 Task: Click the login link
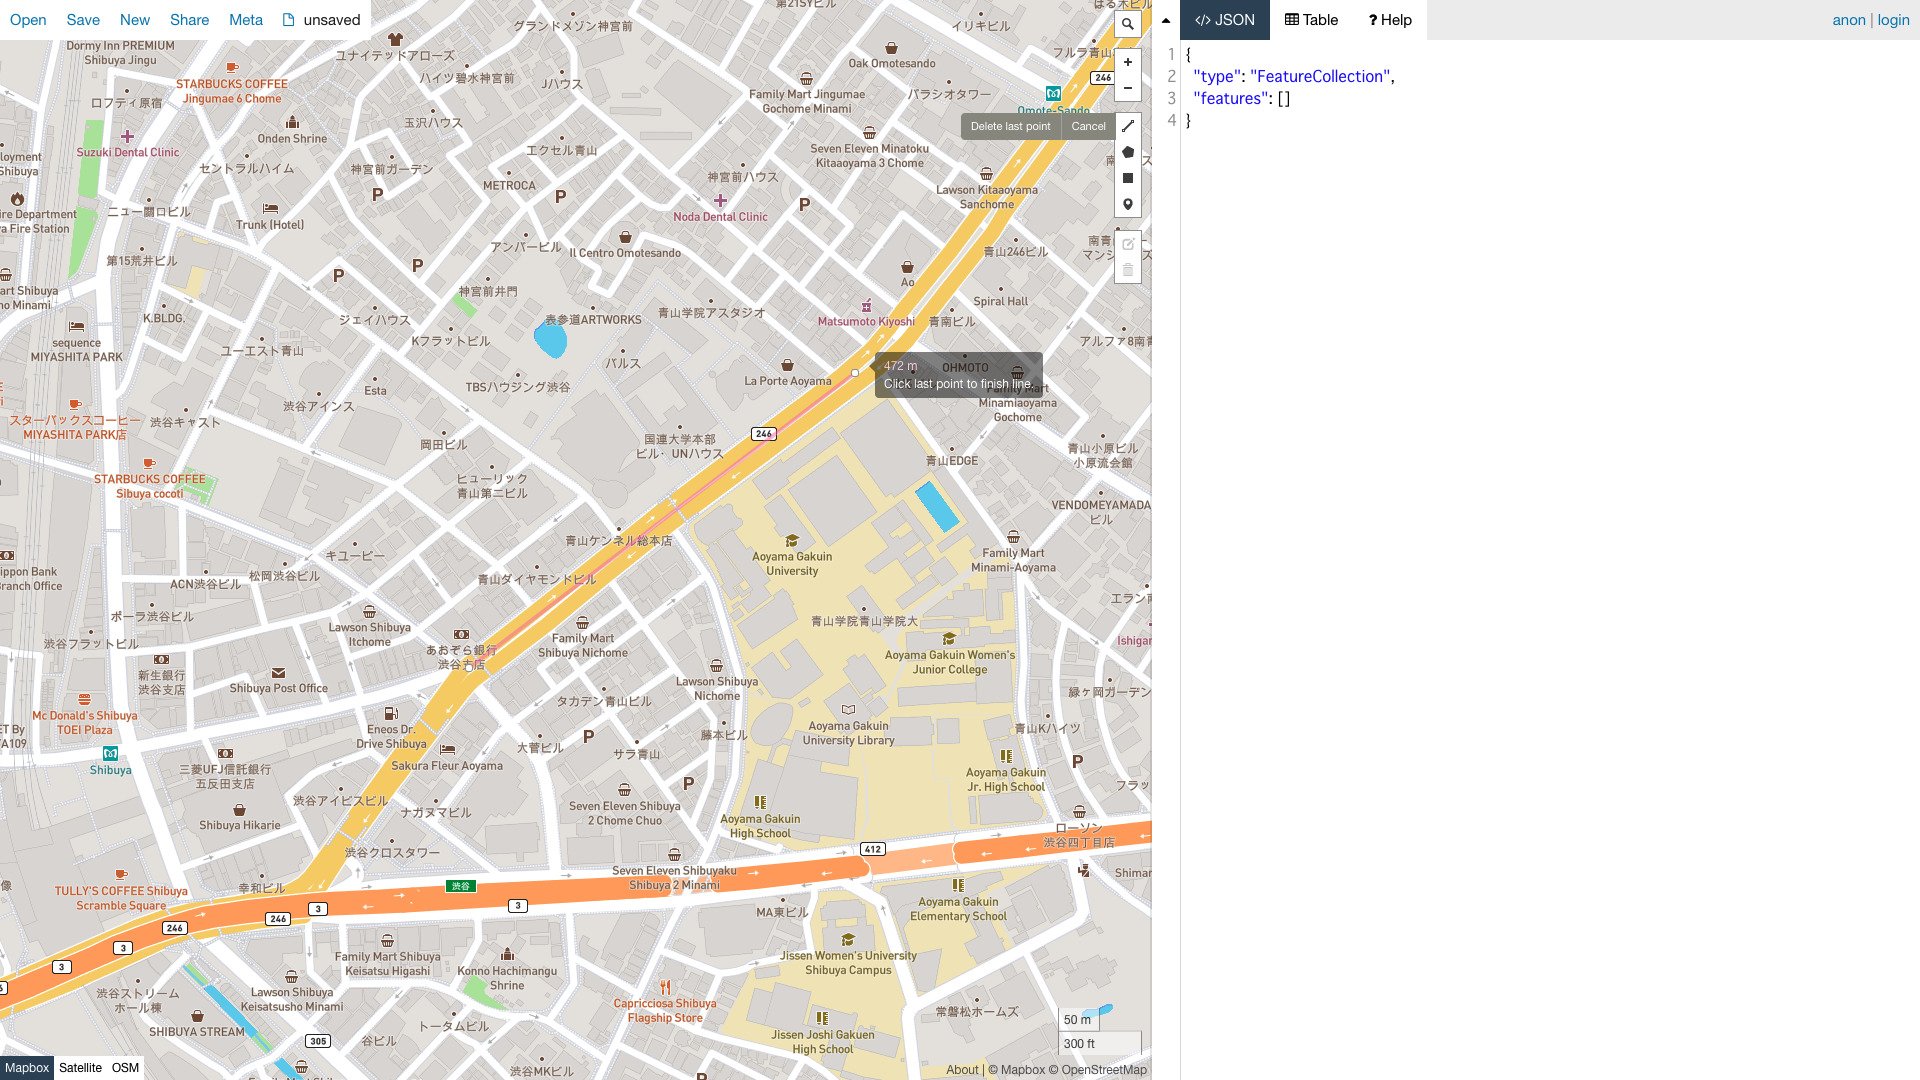pos(1893,20)
